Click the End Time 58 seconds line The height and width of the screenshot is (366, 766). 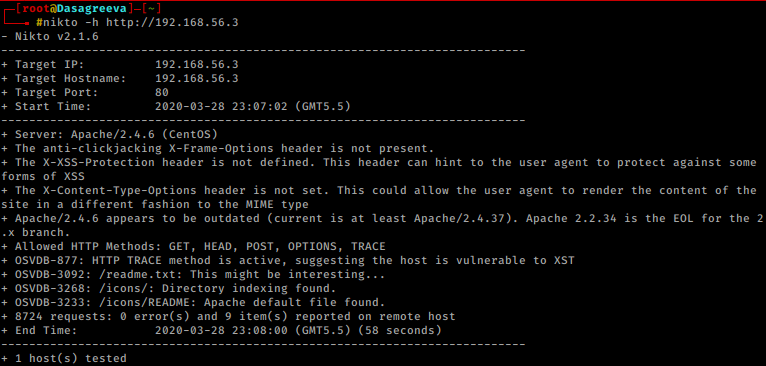point(221,331)
